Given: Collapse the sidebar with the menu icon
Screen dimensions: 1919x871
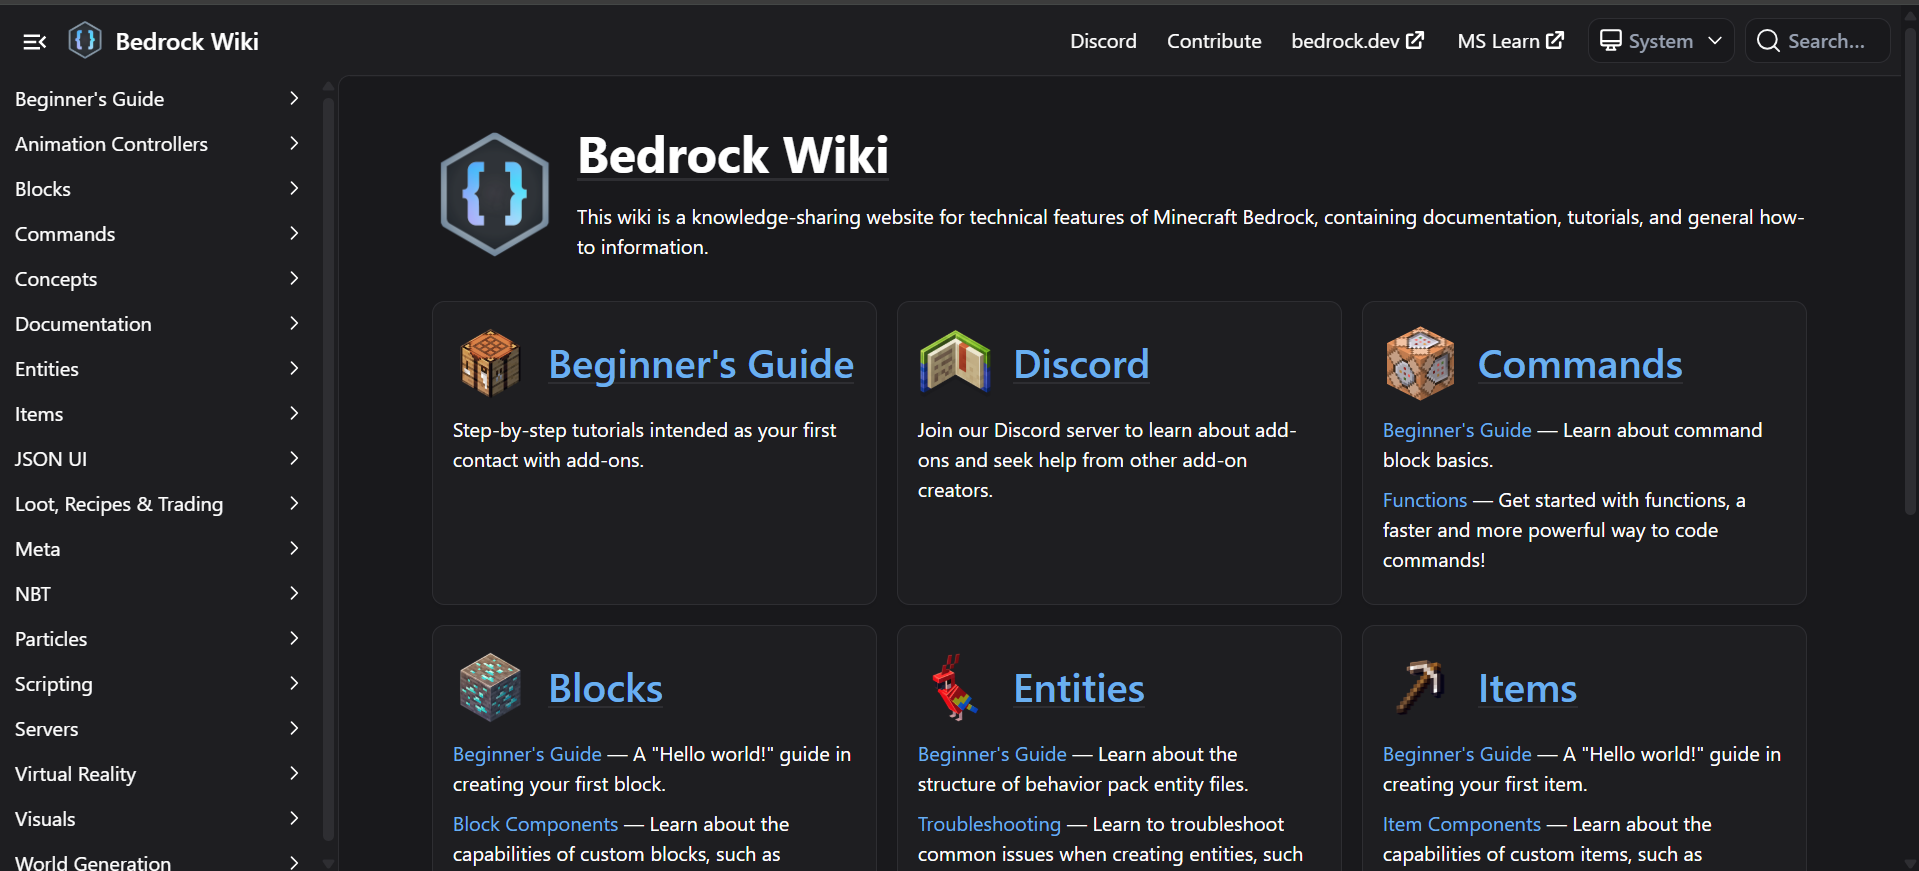Looking at the screenshot, I should coord(35,41).
